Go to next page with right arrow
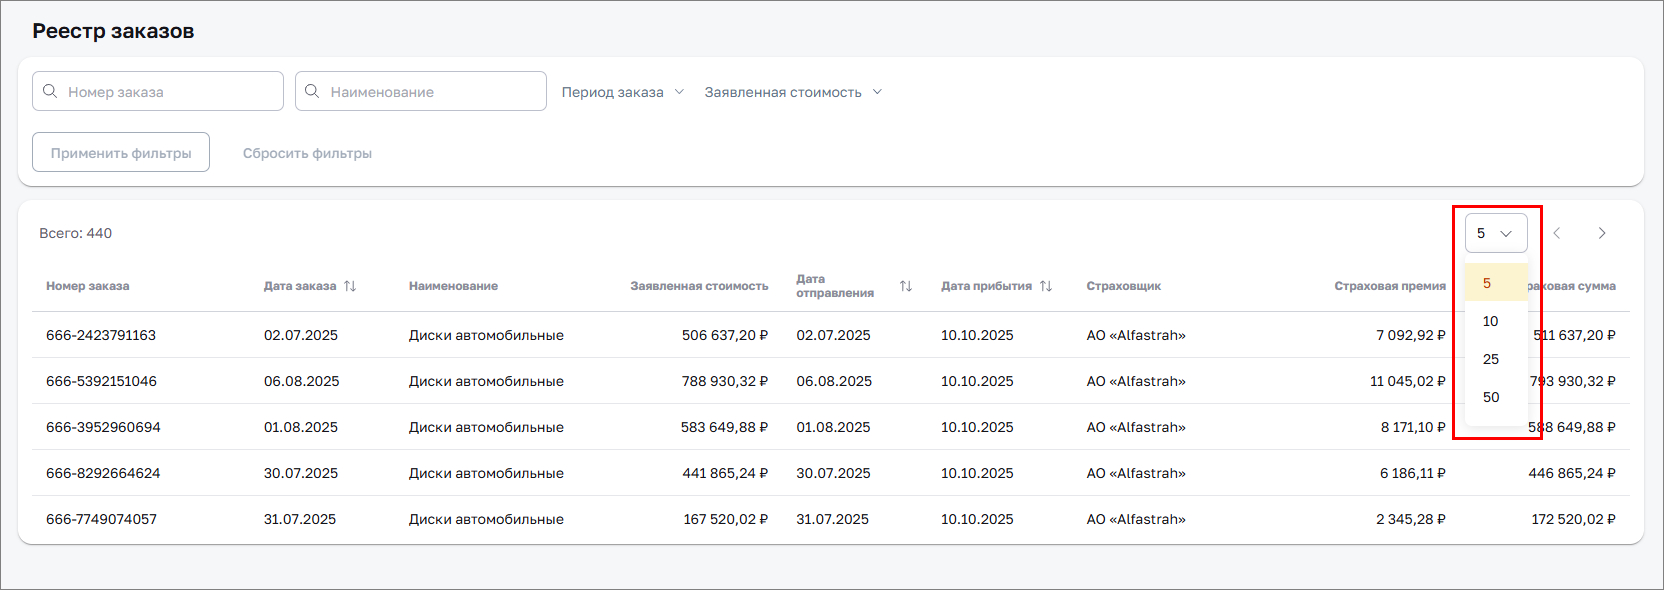This screenshot has width=1664, height=590. (x=1601, y=233)
